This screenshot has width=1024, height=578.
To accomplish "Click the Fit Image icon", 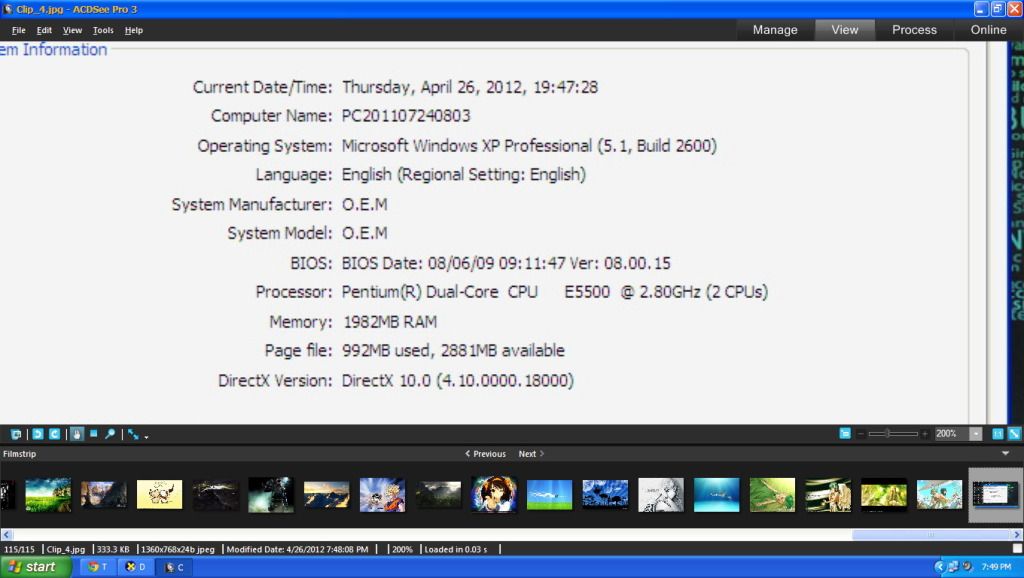I will click(1014, 434).
